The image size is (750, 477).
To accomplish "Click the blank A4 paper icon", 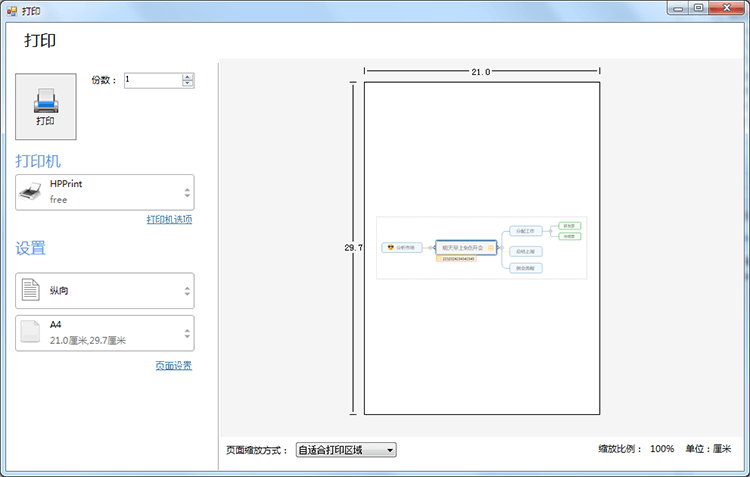I will [x=31, y=332].
